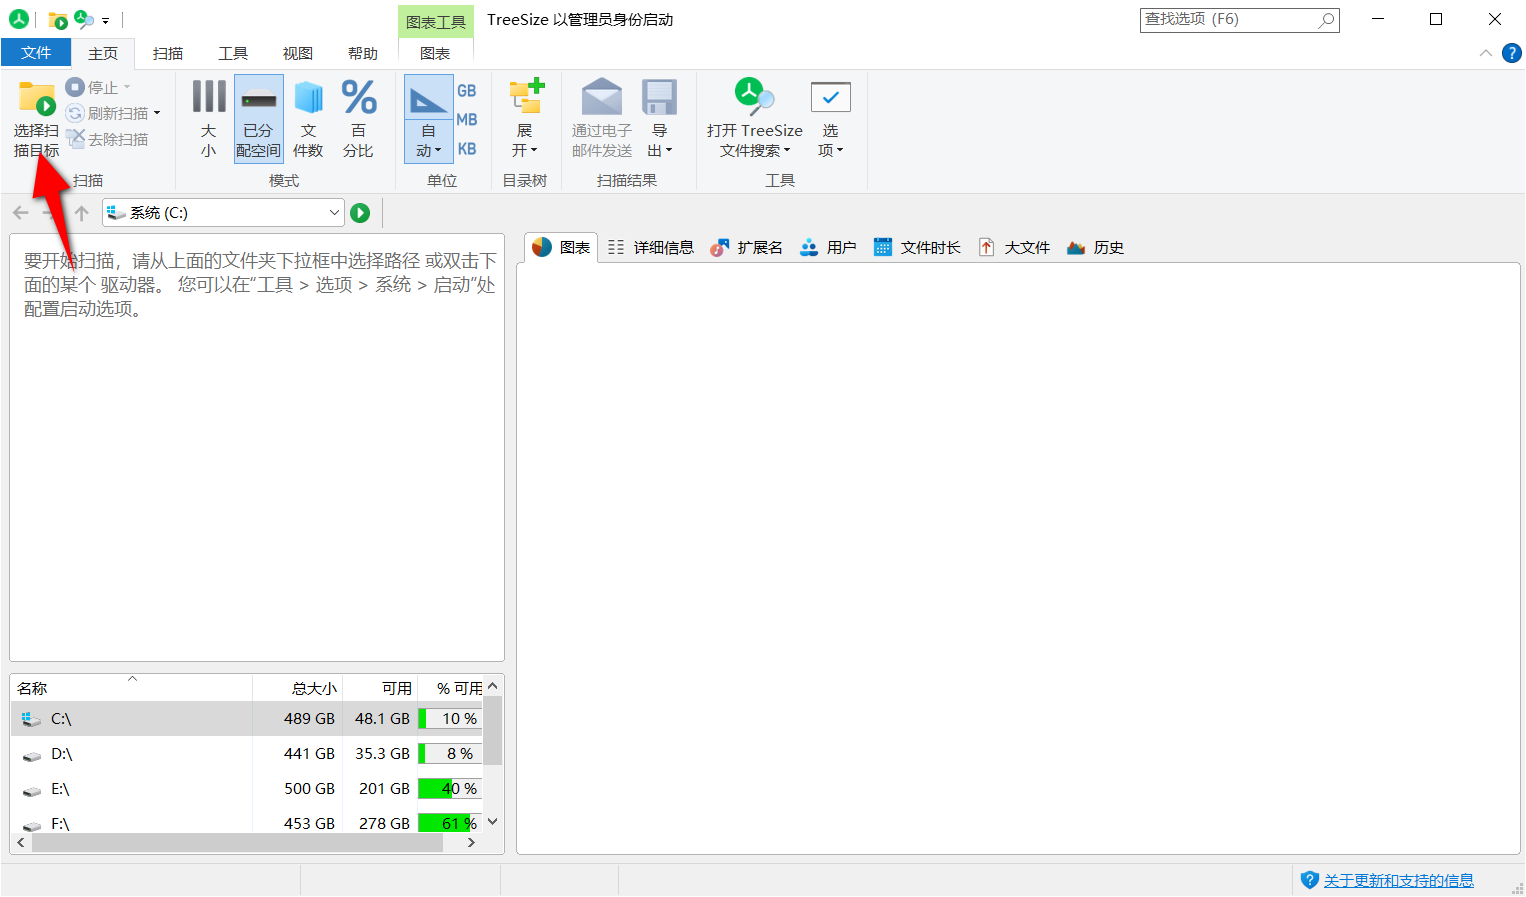The height and width of the screenshot is (897, 1526).
Task: Switch size display mode to 文件数
Action: (x=308, y=117)
